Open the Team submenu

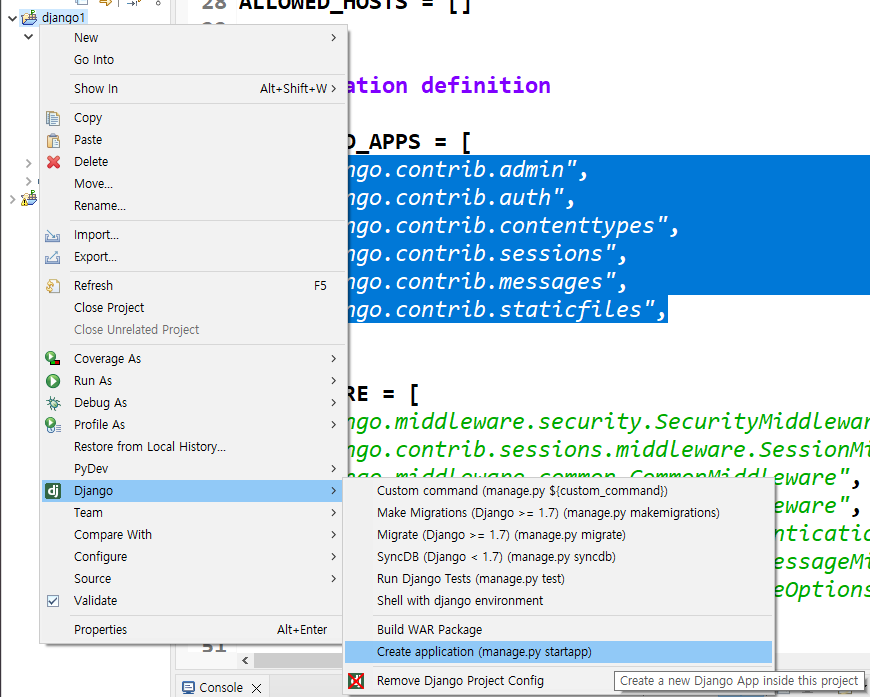coord(192,513)
